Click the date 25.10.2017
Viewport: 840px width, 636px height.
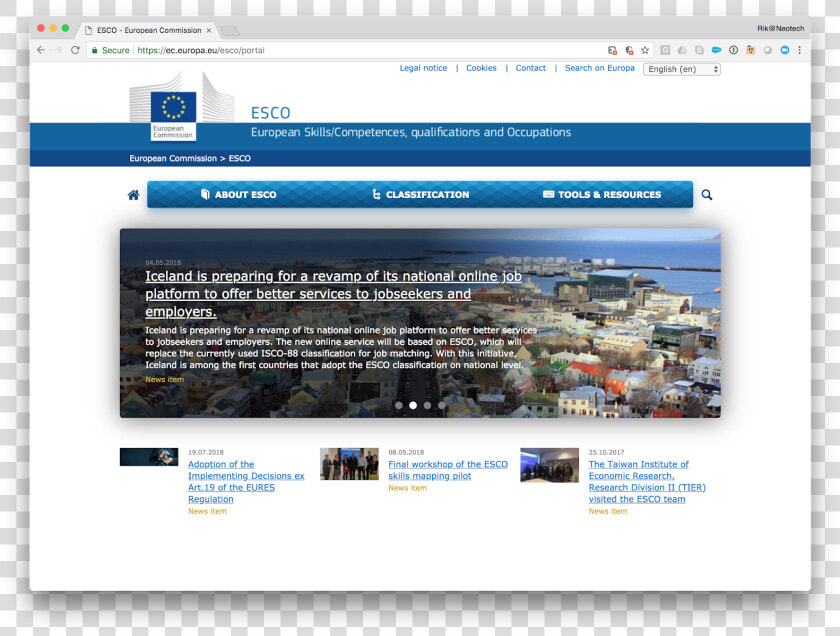coord(606,452)
